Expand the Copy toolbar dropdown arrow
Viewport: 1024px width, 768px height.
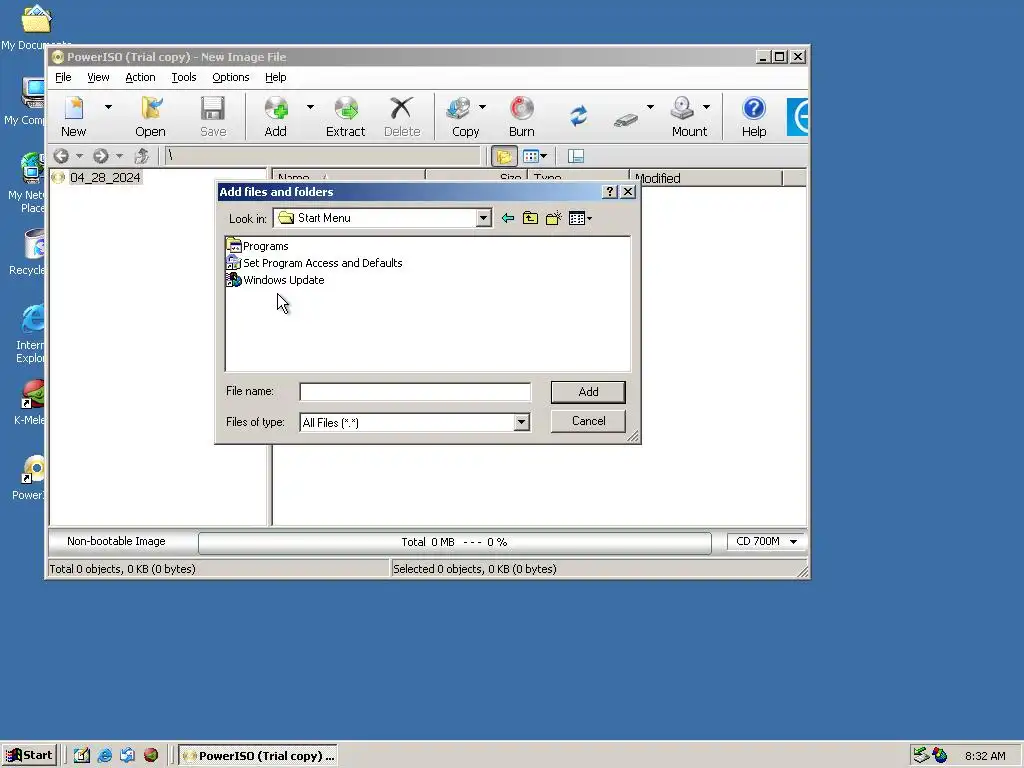pos(483,106)
